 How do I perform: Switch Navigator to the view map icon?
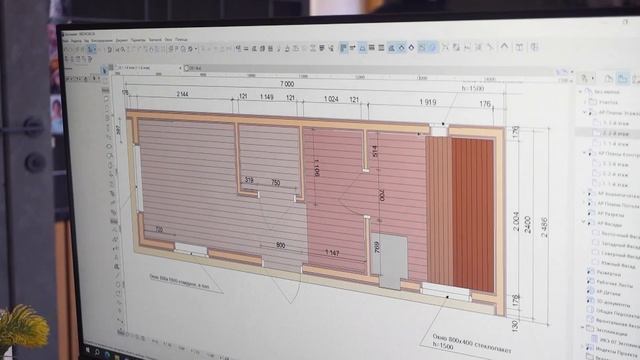[x=609, y=78]
